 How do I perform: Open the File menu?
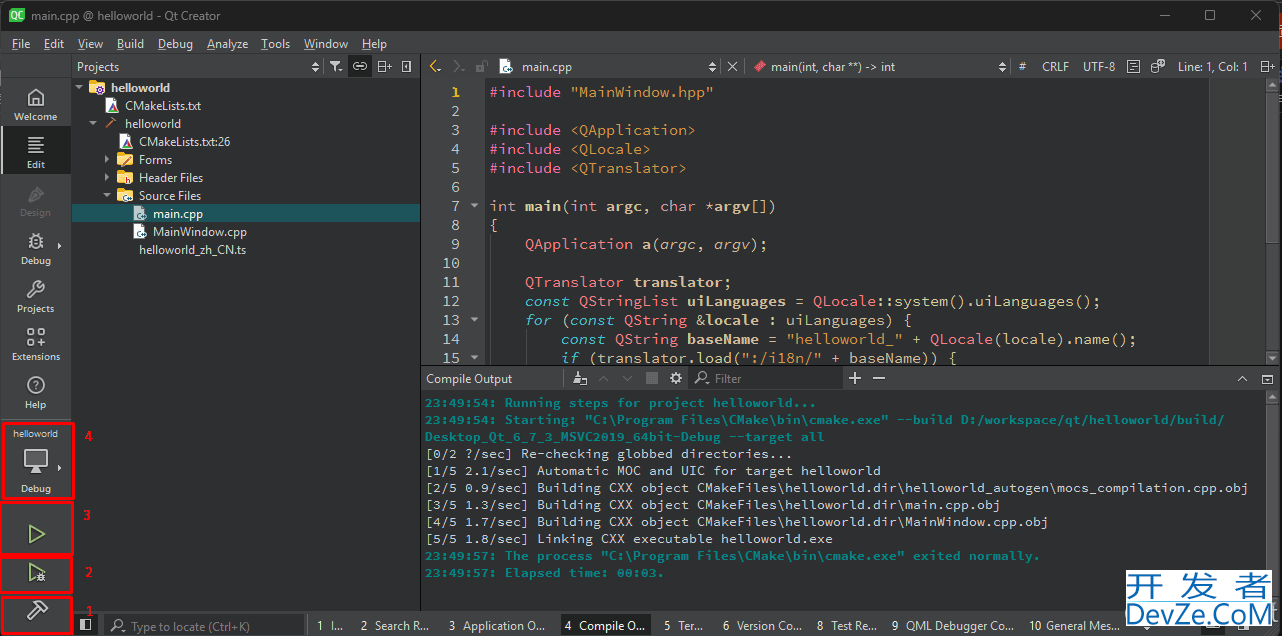[x=21, y=44]
